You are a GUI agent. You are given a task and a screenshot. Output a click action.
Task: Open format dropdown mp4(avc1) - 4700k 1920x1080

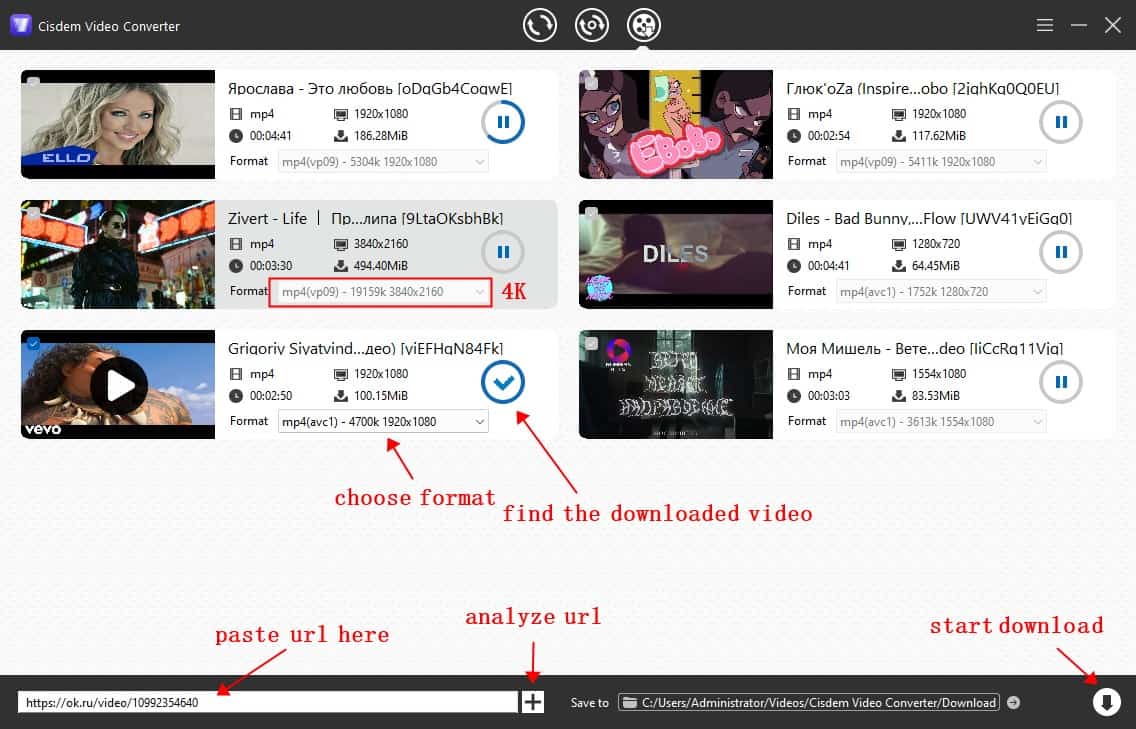click(383, 422)
